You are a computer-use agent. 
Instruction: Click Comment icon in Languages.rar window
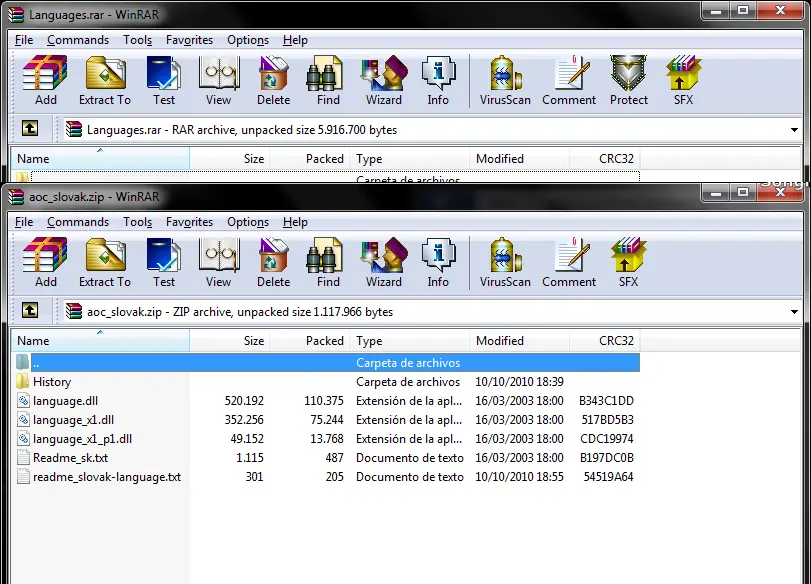click(569, 80)
